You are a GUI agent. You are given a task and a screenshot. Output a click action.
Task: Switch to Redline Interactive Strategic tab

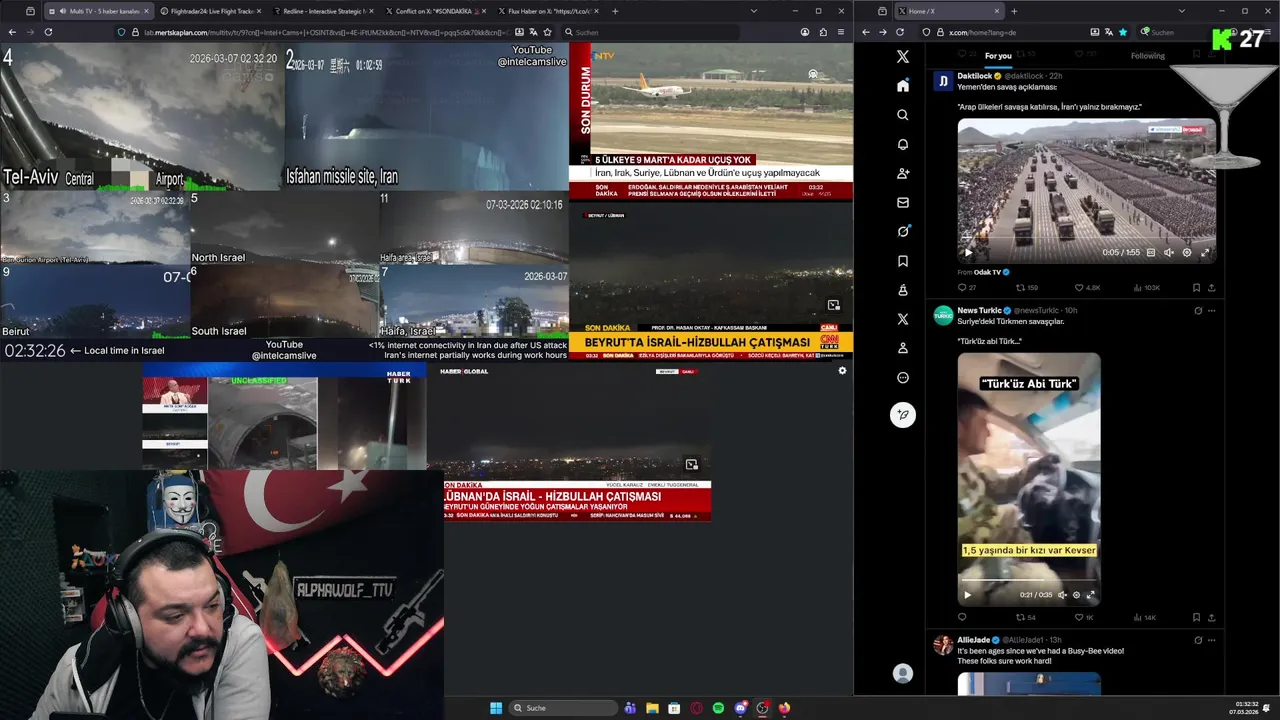325,11
